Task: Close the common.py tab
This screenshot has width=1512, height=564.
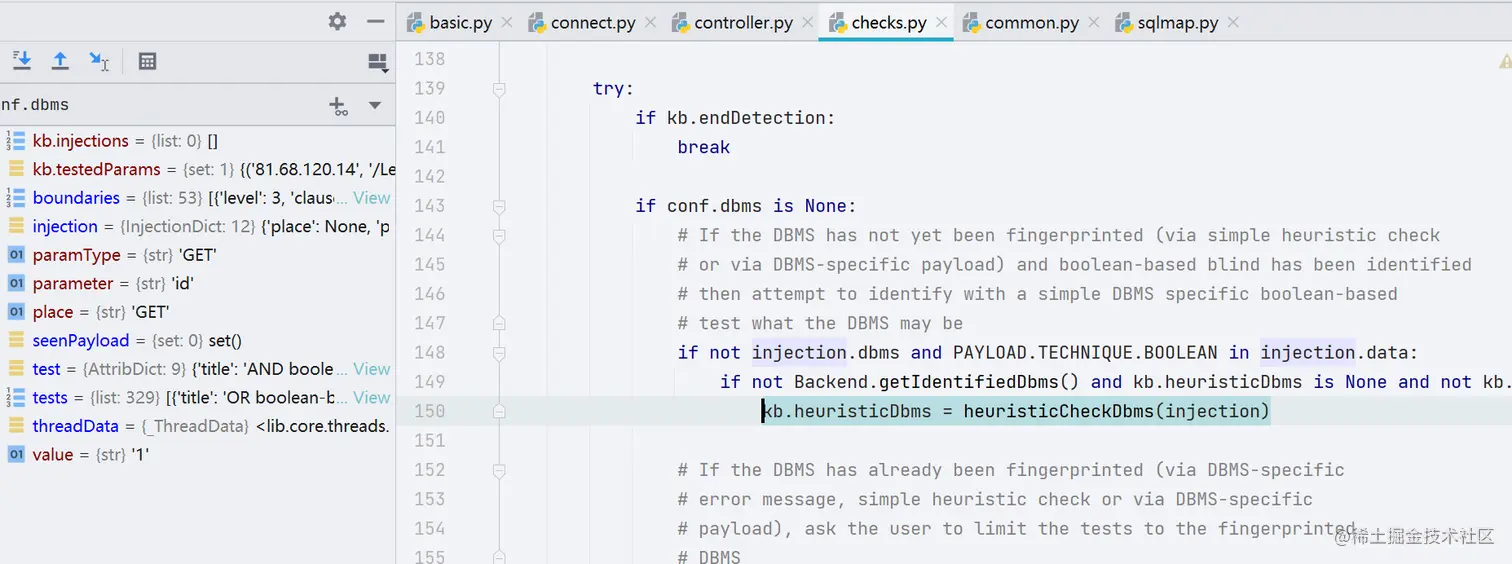Action: (x=1093, y=22)
